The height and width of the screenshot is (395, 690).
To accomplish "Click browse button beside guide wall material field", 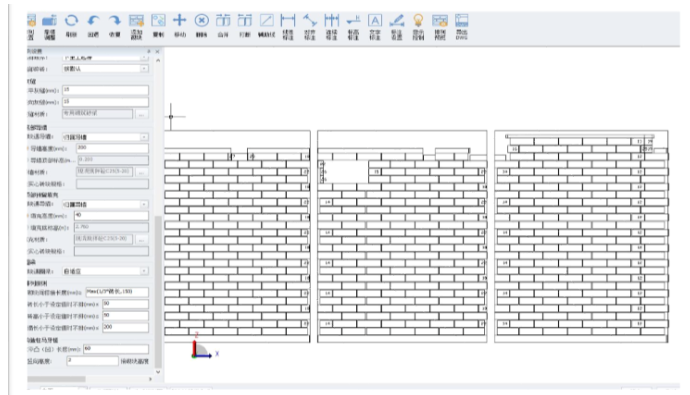I will click(141, 172).
